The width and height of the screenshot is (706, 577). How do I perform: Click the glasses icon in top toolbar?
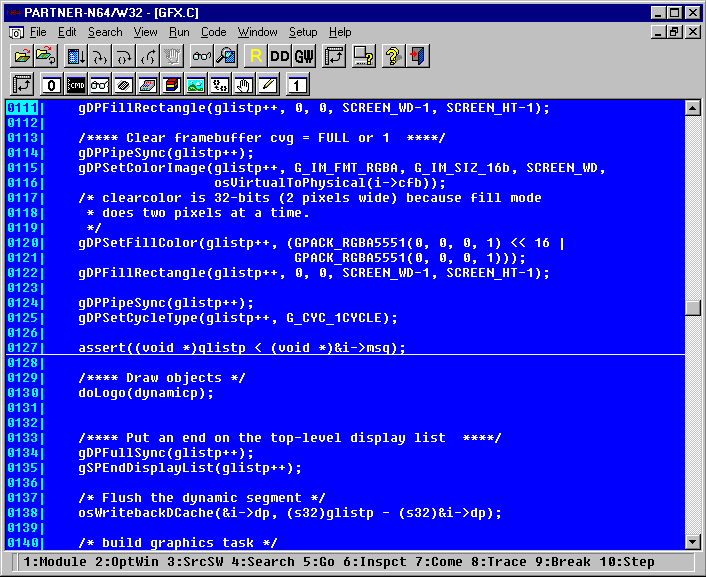tap(202, 56)
